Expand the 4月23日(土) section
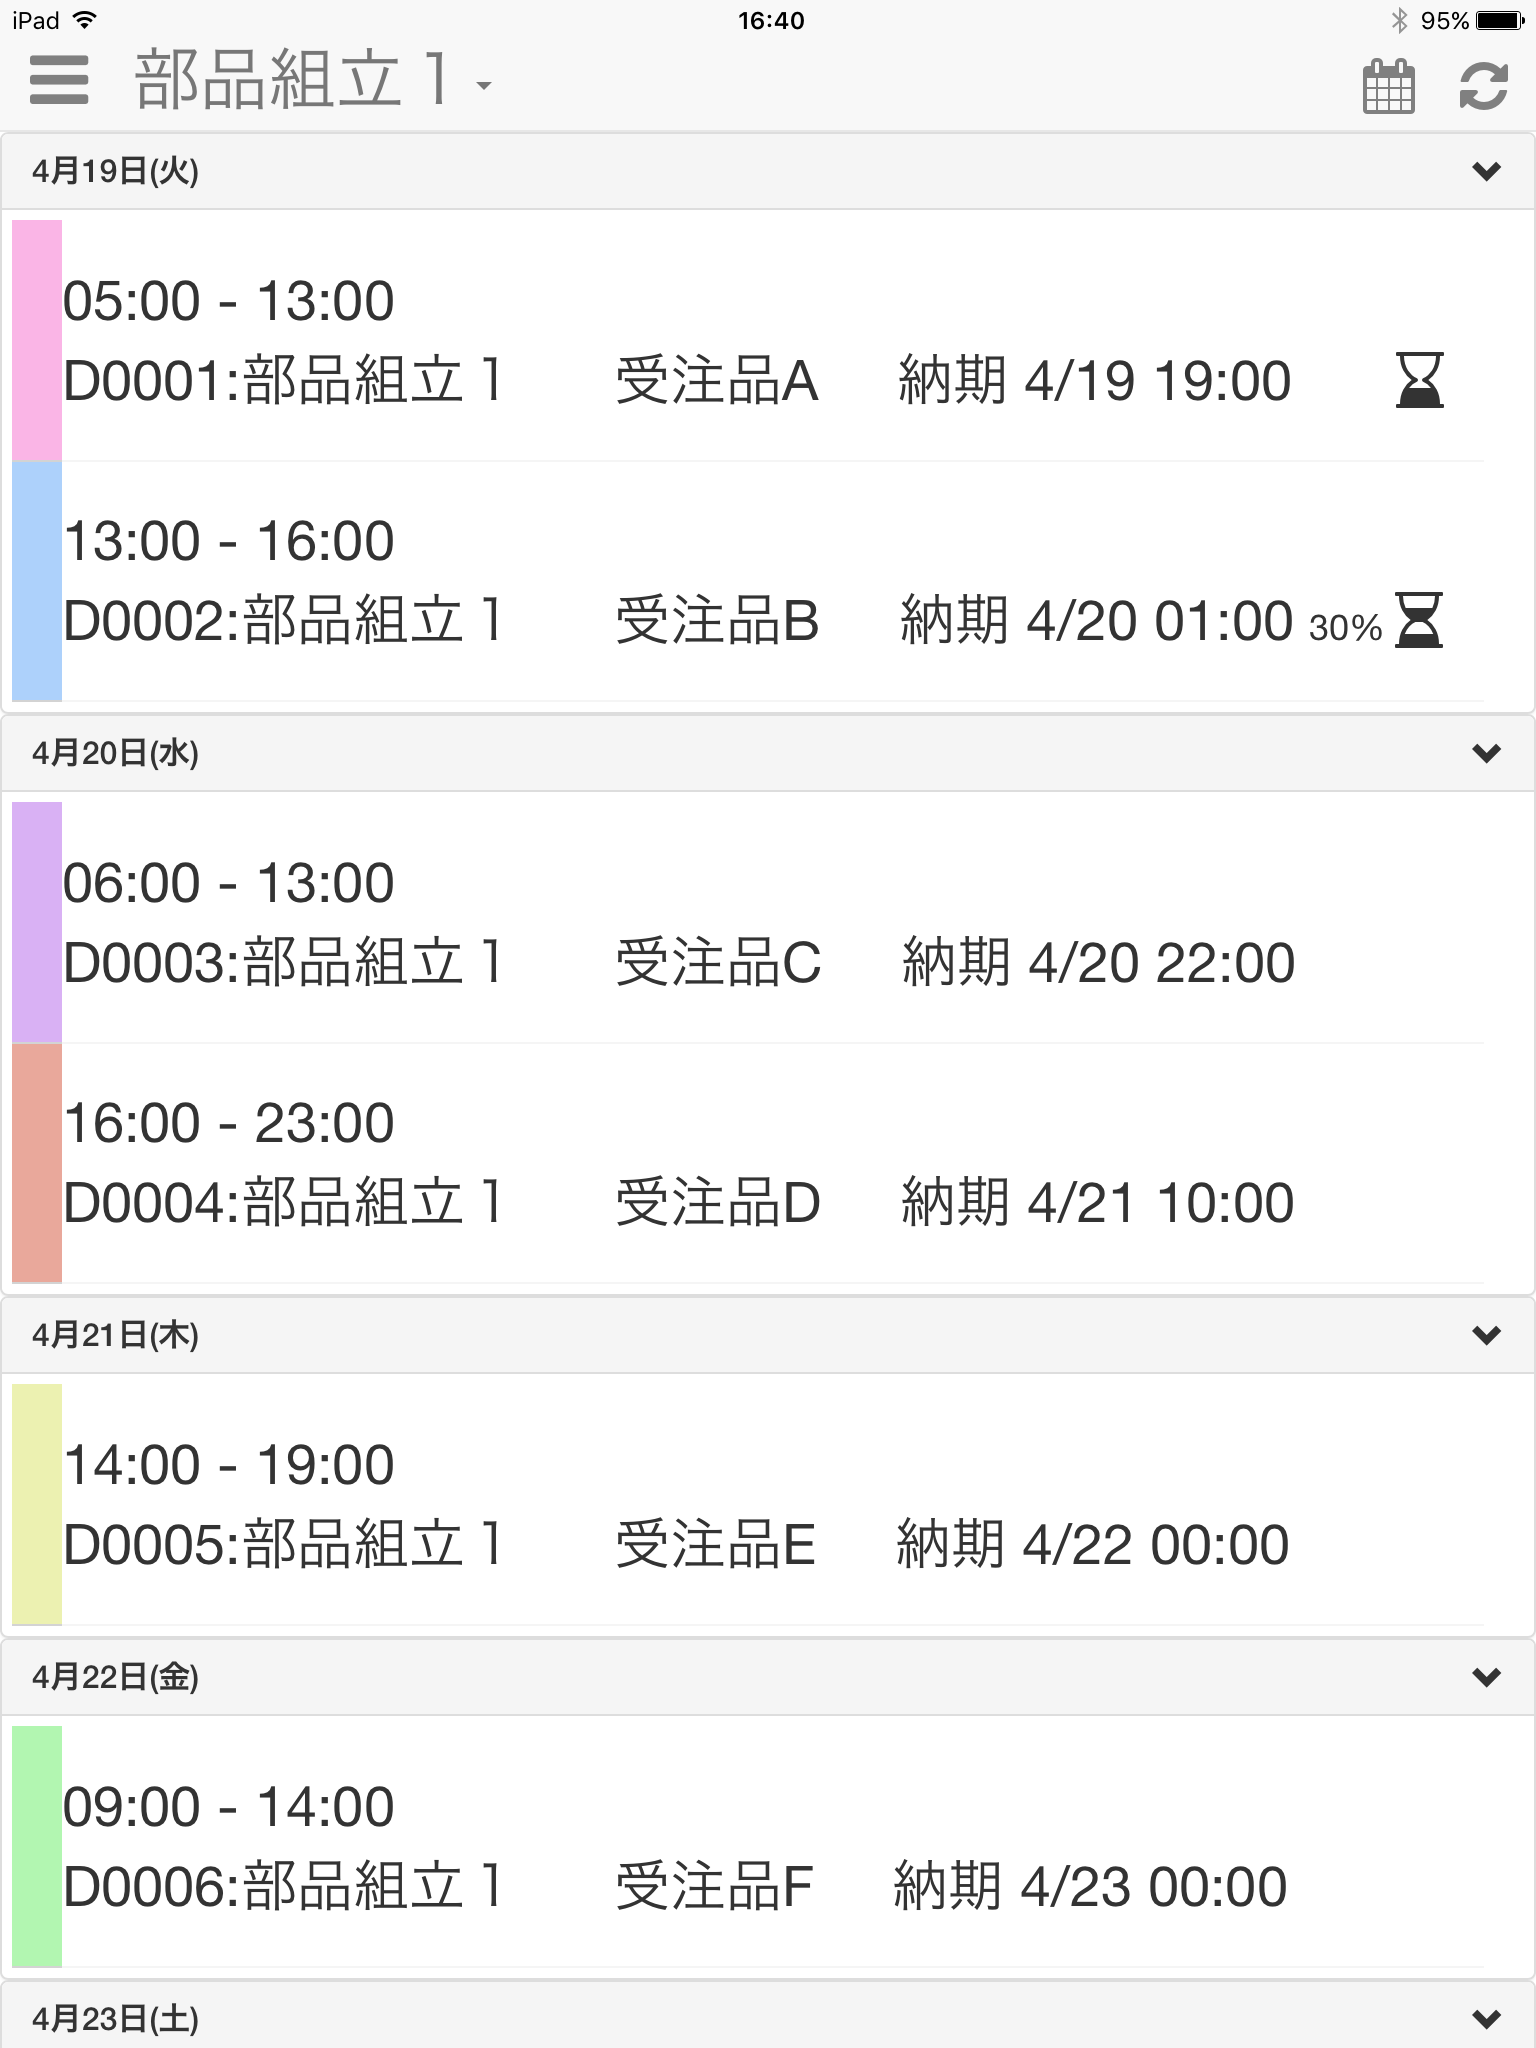Screen dimensions: 1536x2048 click(x=1487, y=2019)
